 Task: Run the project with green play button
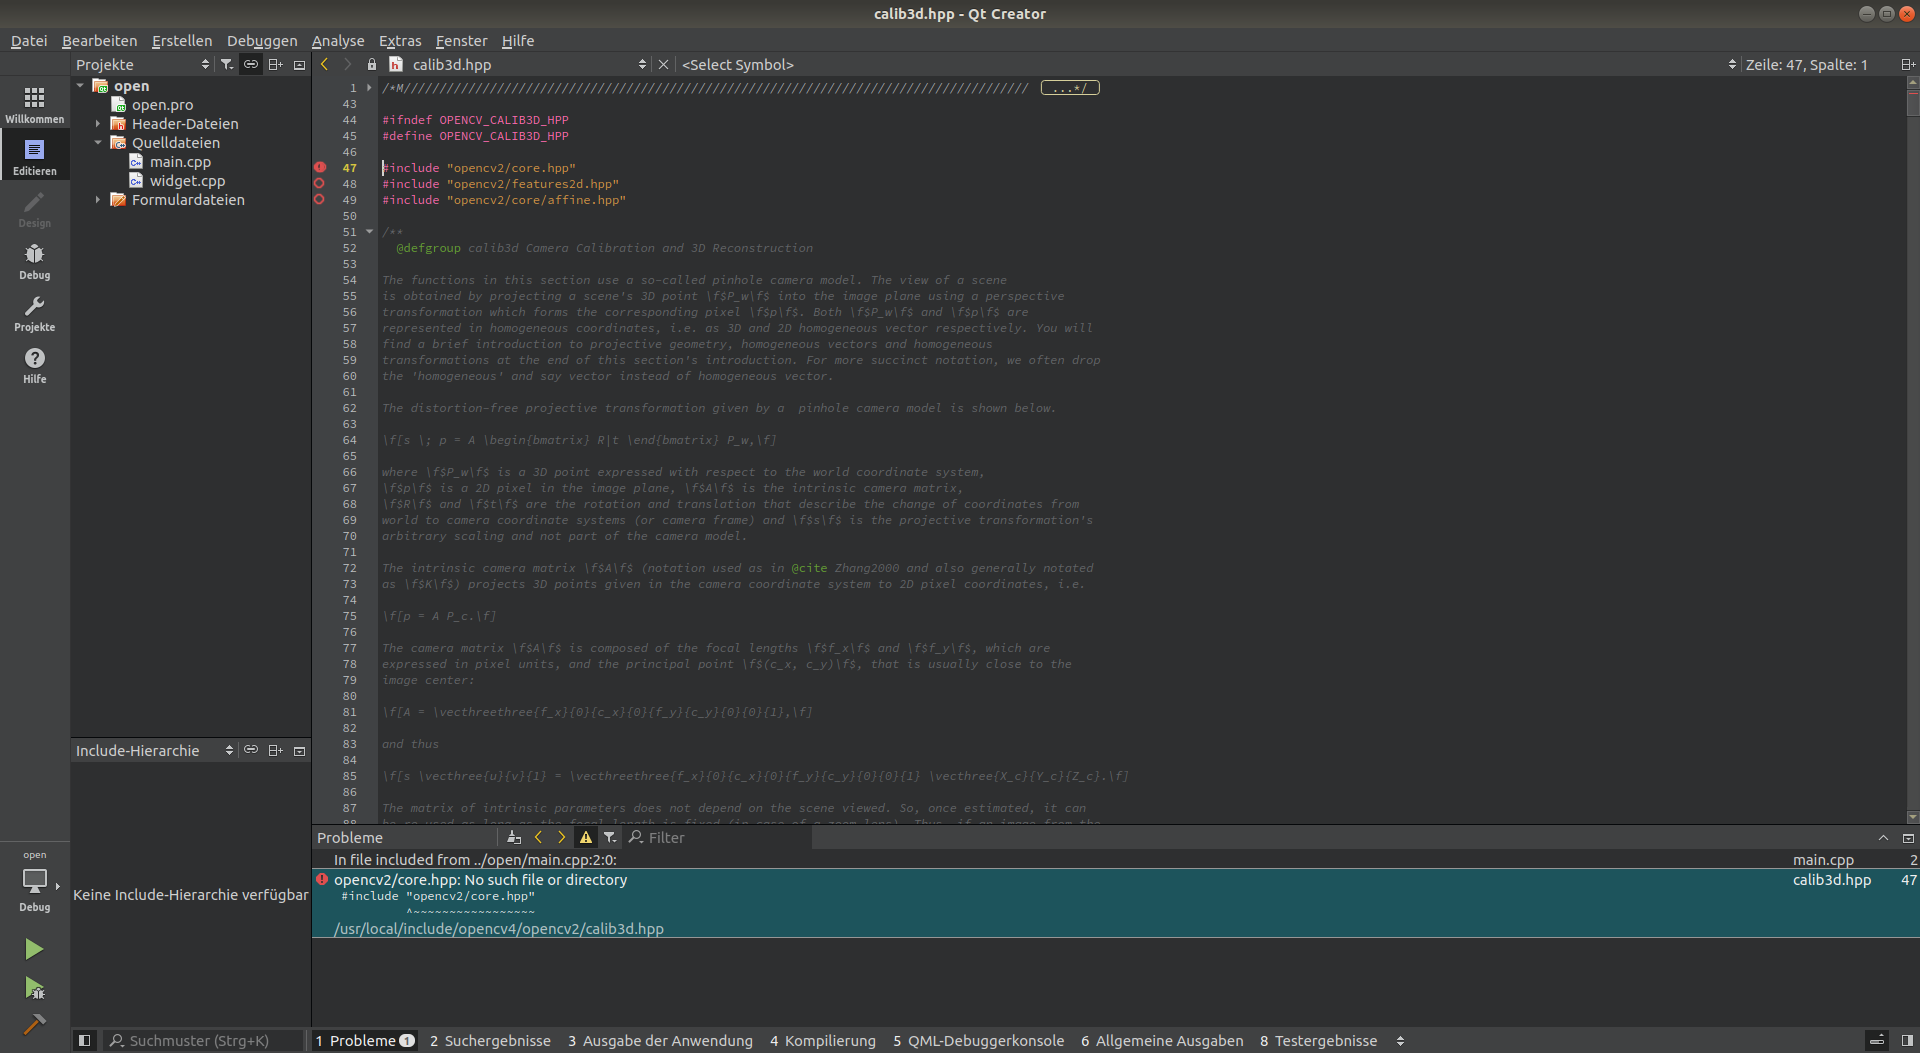(x=34, y=949)
